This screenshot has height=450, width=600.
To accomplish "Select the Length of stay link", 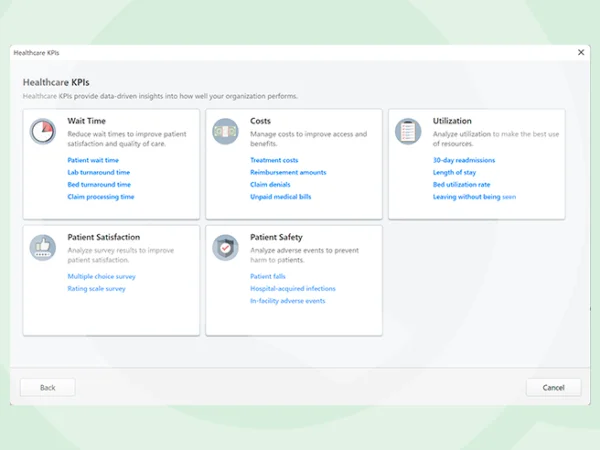I will (454, 172).
